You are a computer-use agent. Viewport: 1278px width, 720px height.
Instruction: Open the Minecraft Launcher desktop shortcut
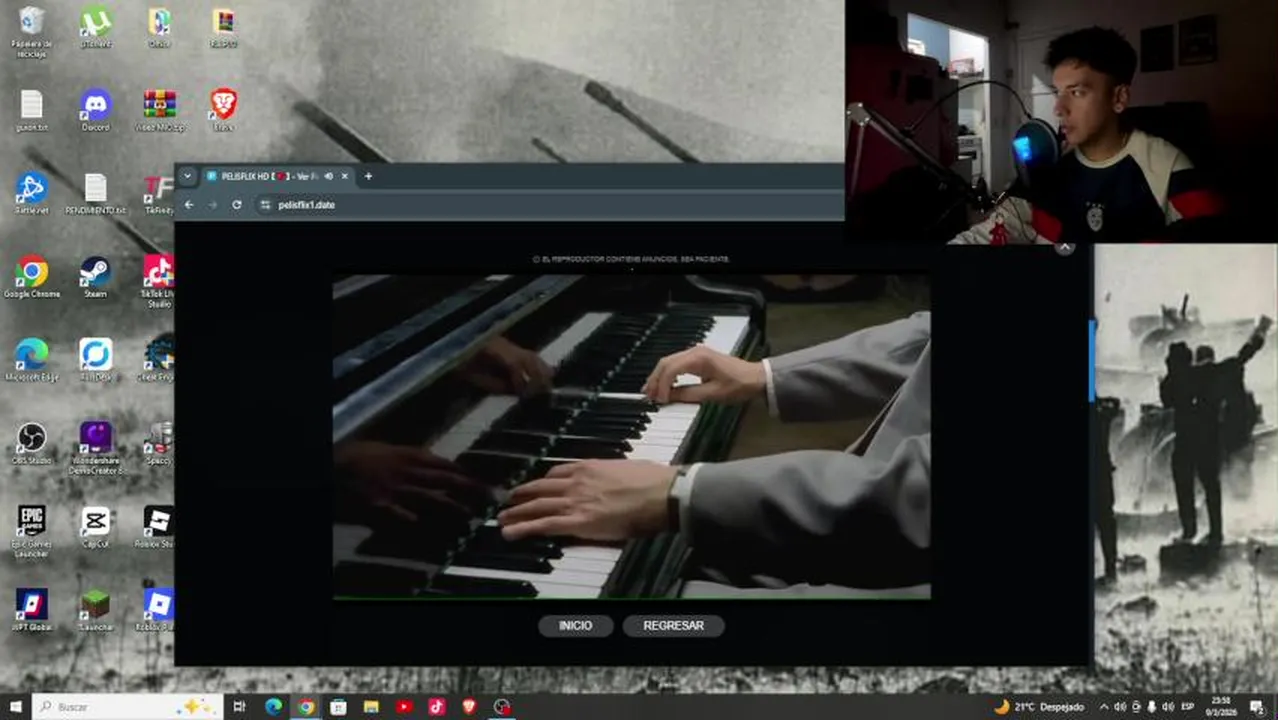(96, 610)
